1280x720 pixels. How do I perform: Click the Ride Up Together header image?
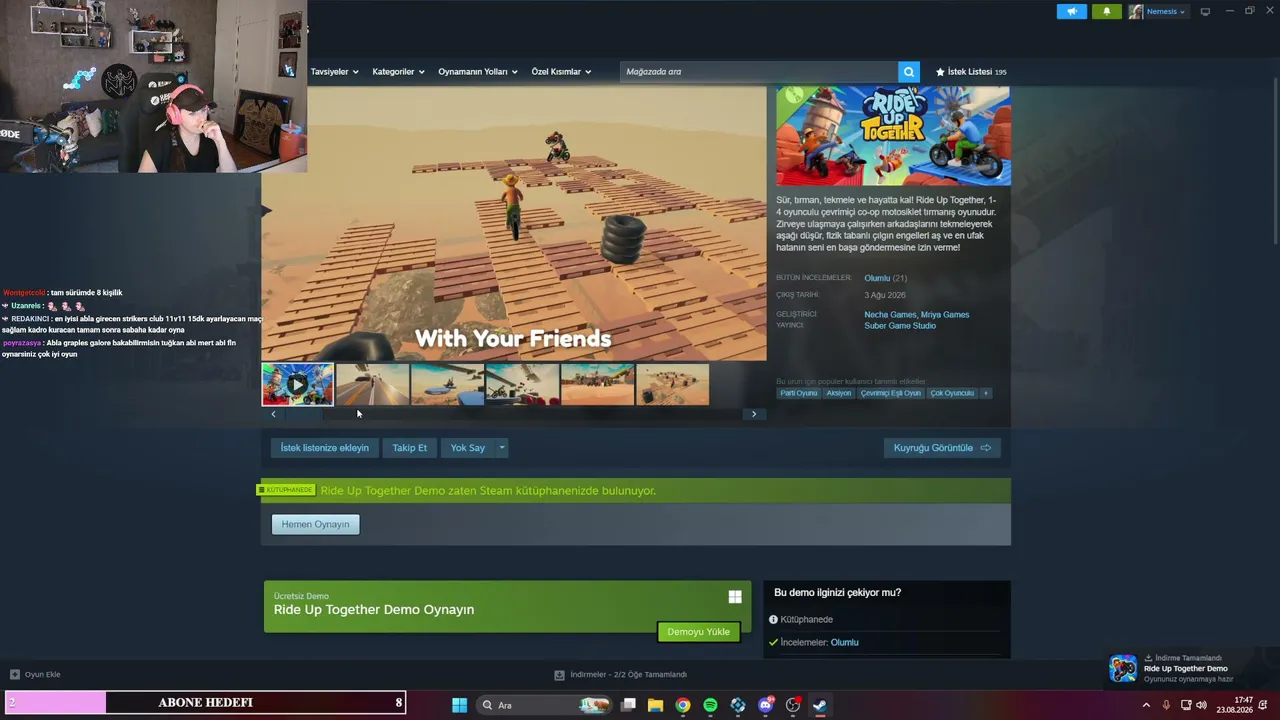click(893, 136)
